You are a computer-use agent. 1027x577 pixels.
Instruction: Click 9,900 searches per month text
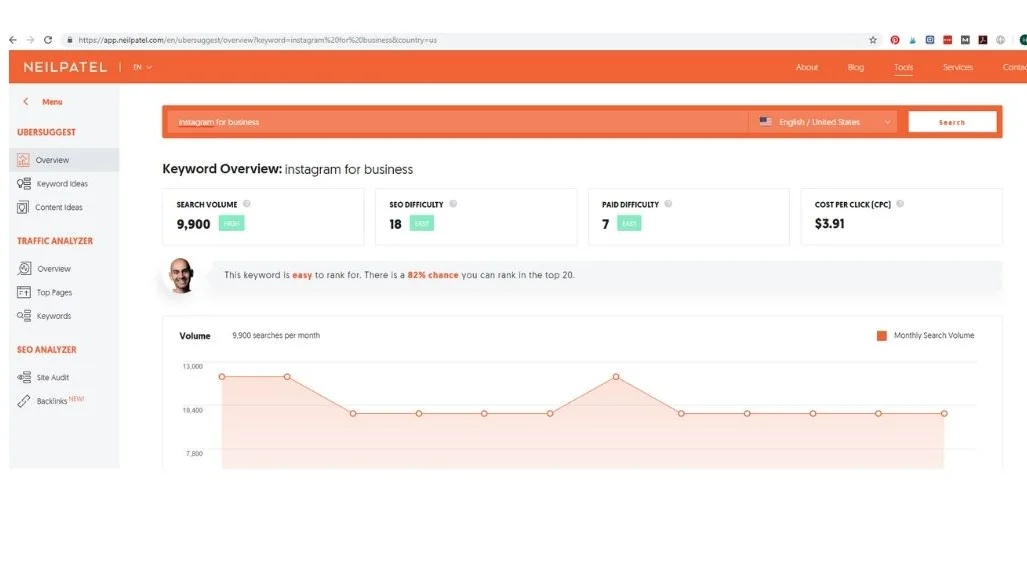click(276, 335)
